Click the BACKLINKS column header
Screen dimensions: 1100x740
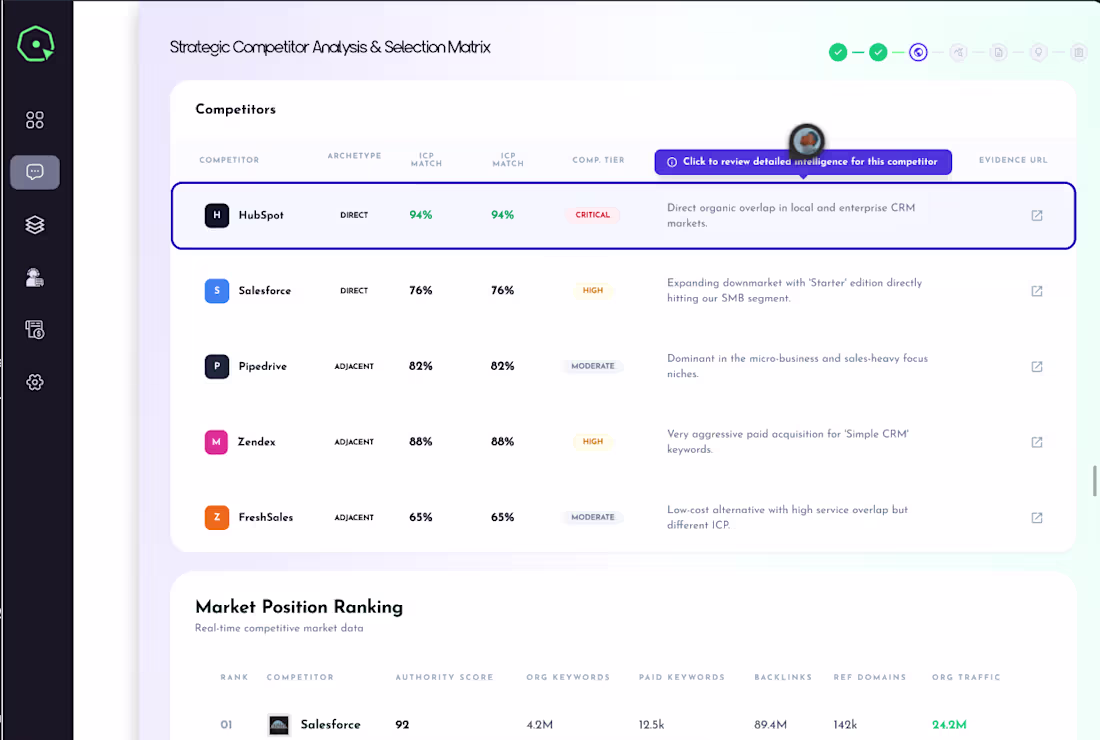[x=783, y=677]
